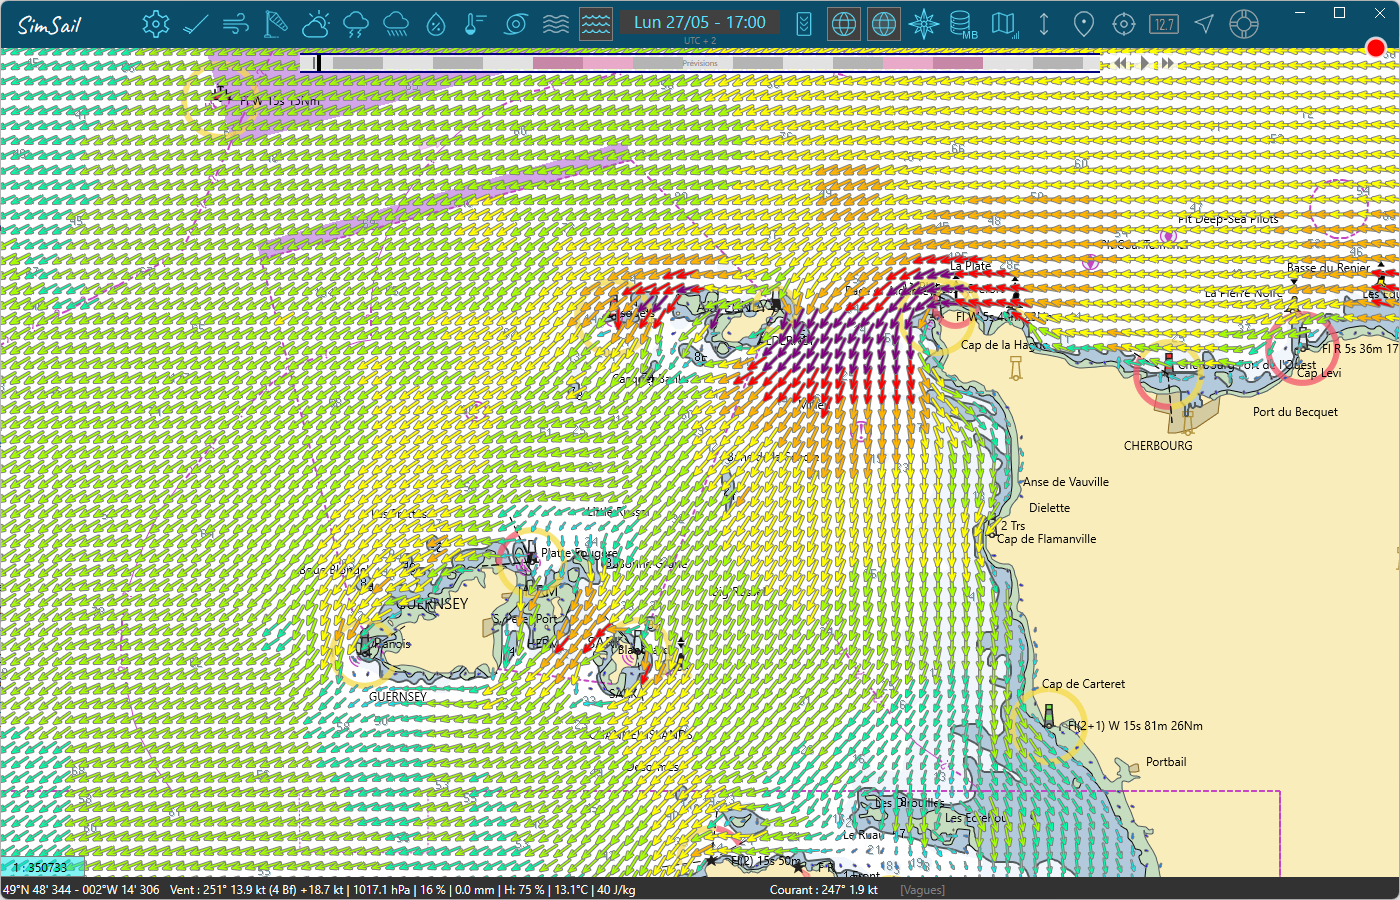Expand the downward chevrons panel icon
The height and width of the screenshot is (900, 1400).
[x=804, y=24]
